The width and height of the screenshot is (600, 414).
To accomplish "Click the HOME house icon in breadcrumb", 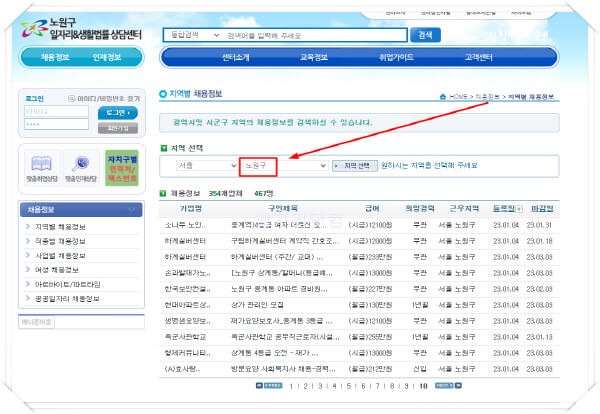I will (443, 96).
